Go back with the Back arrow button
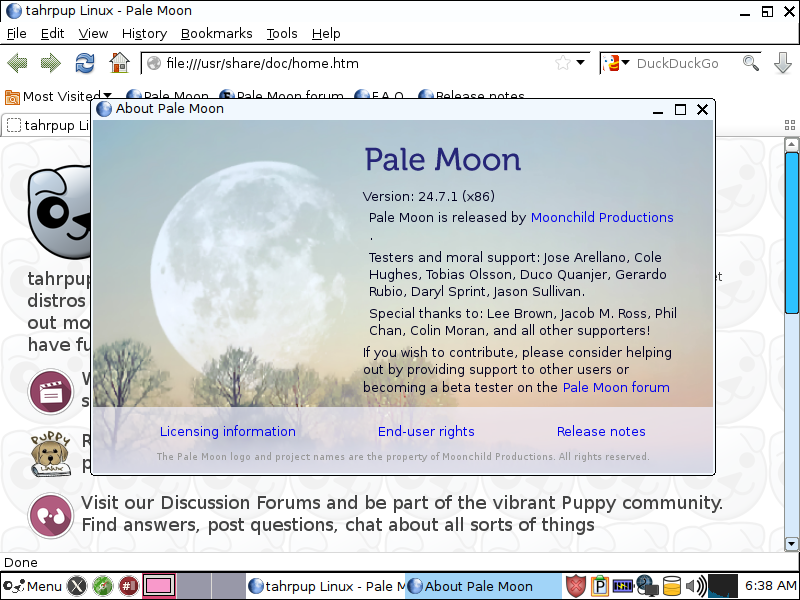 pyautogui.click(x=17, y=63)
